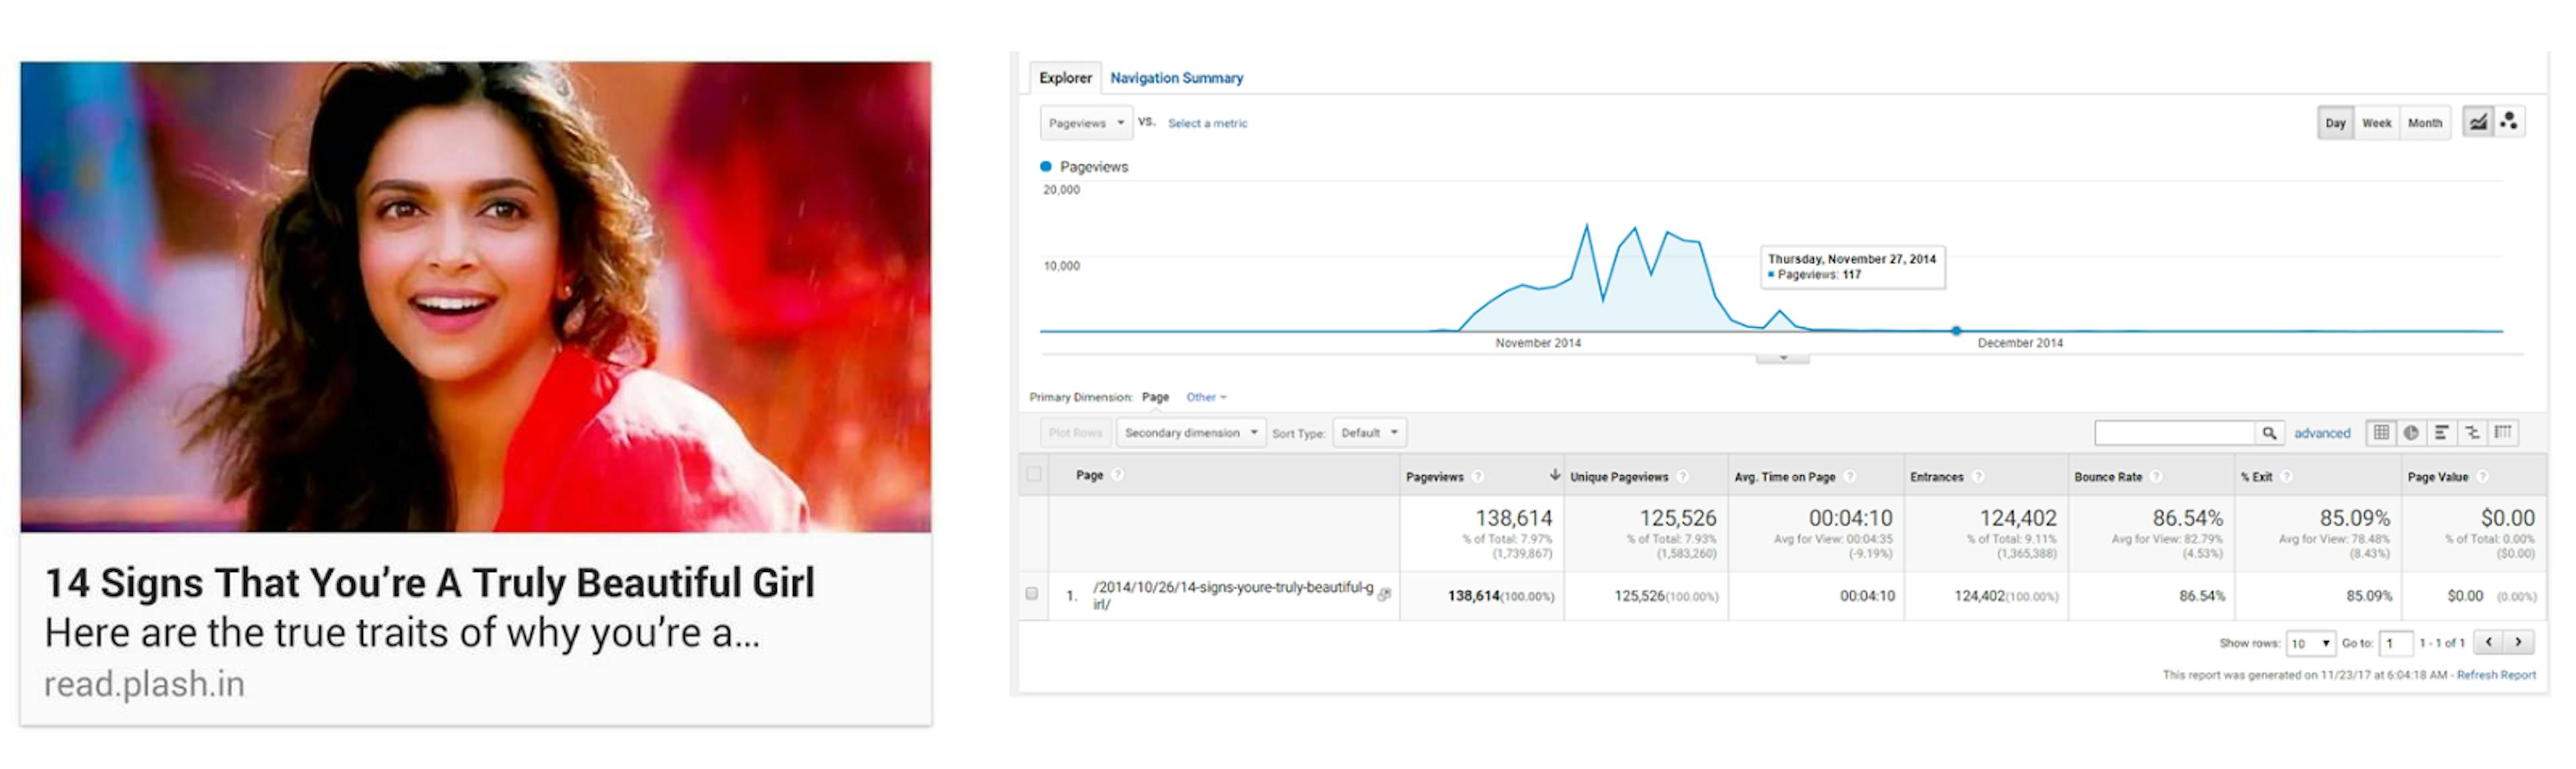
Task: Click the December 2014 axis label
Action: point(2020,343)
